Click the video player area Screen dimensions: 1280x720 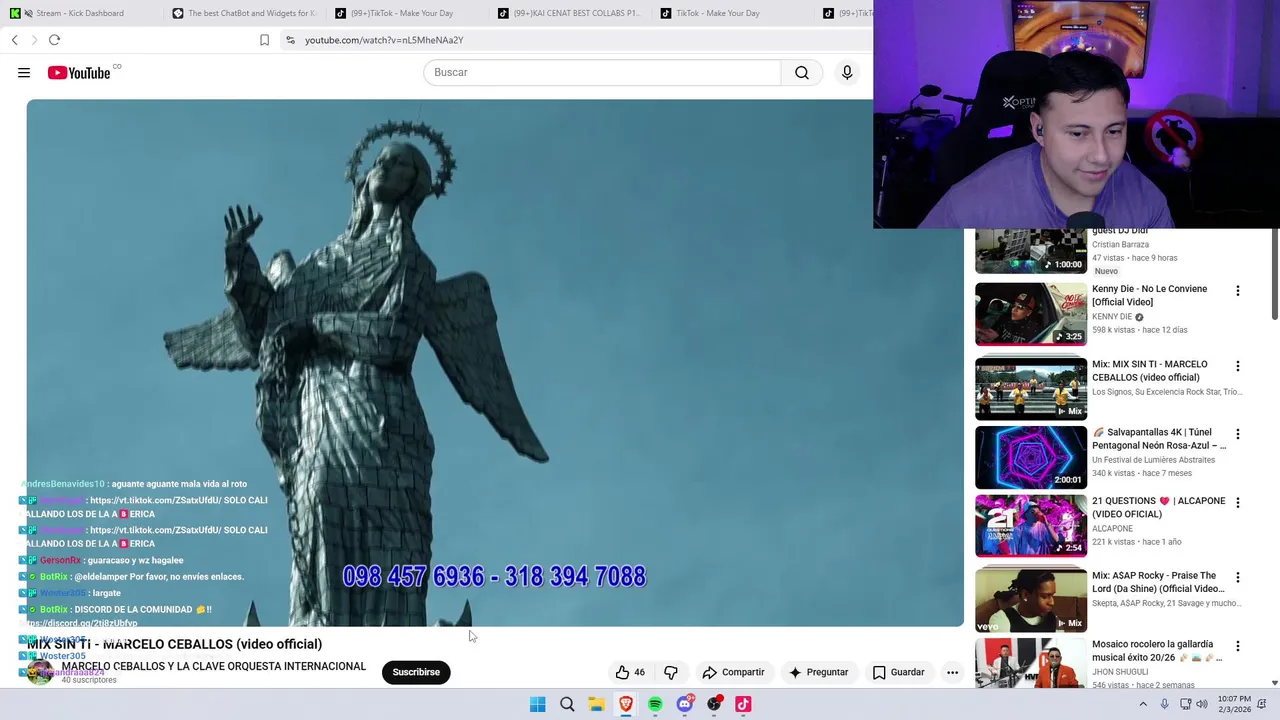coord(495,362)
